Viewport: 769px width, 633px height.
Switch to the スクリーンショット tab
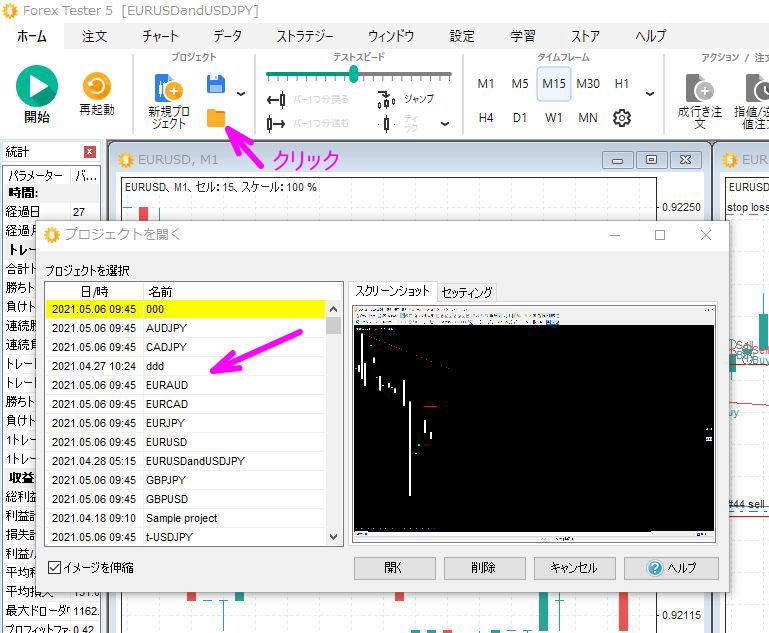click(392, 291)
